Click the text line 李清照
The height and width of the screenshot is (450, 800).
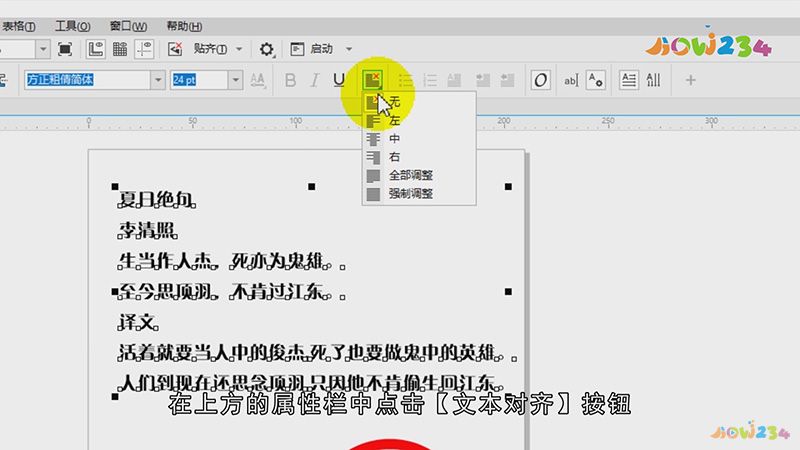click(x=147, y=230)
